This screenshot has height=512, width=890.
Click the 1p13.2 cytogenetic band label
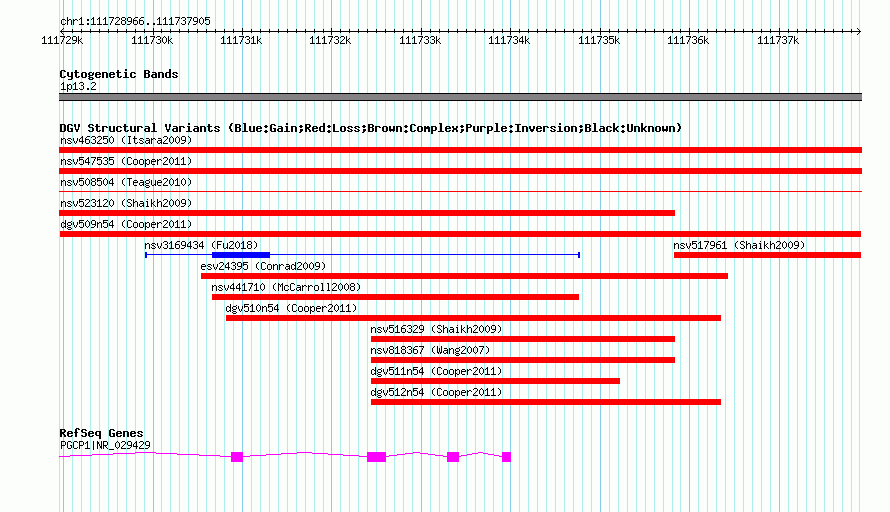click(78, 86)
